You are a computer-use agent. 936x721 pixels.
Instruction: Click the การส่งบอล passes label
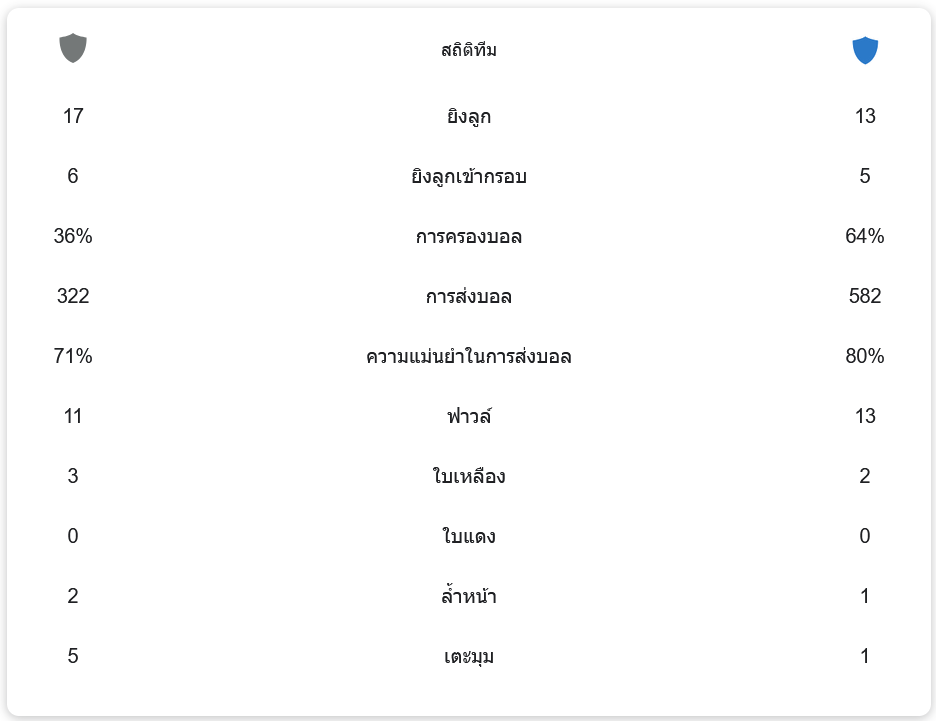pyautogui.click(x=468, y=297)
